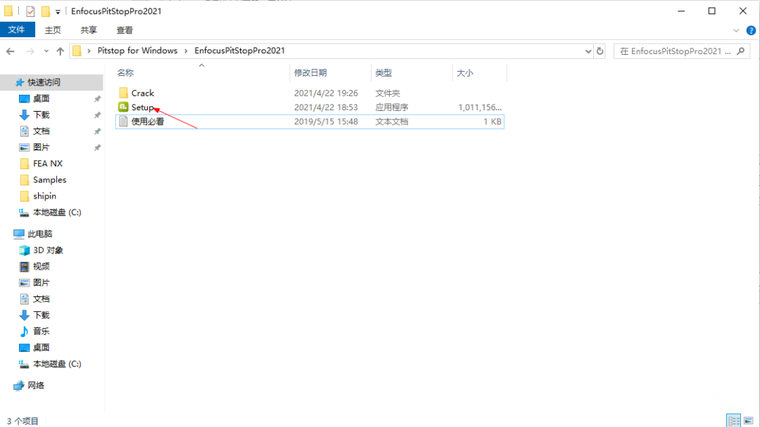Image resolution: width=760 pixels, height=427 pixels.
Task: Go up one folder level
Action: pos(60,51)
